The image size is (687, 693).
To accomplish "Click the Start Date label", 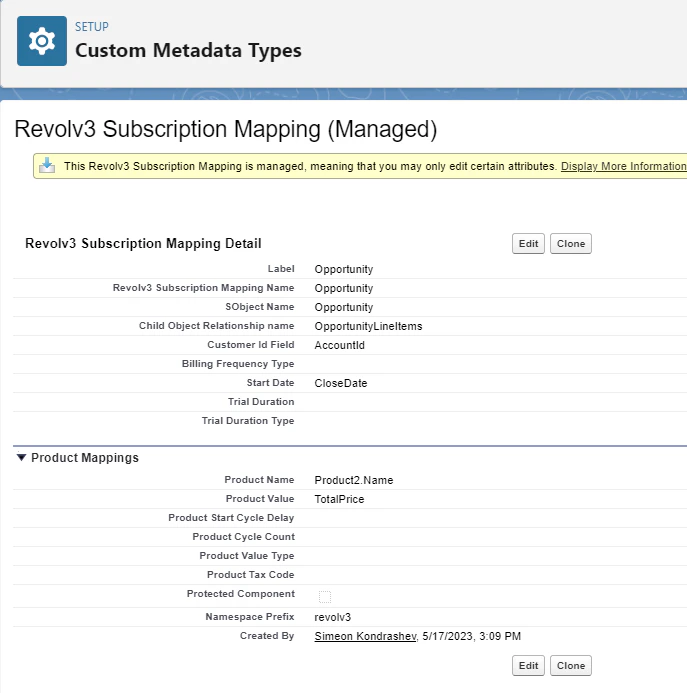I will 271,383.
